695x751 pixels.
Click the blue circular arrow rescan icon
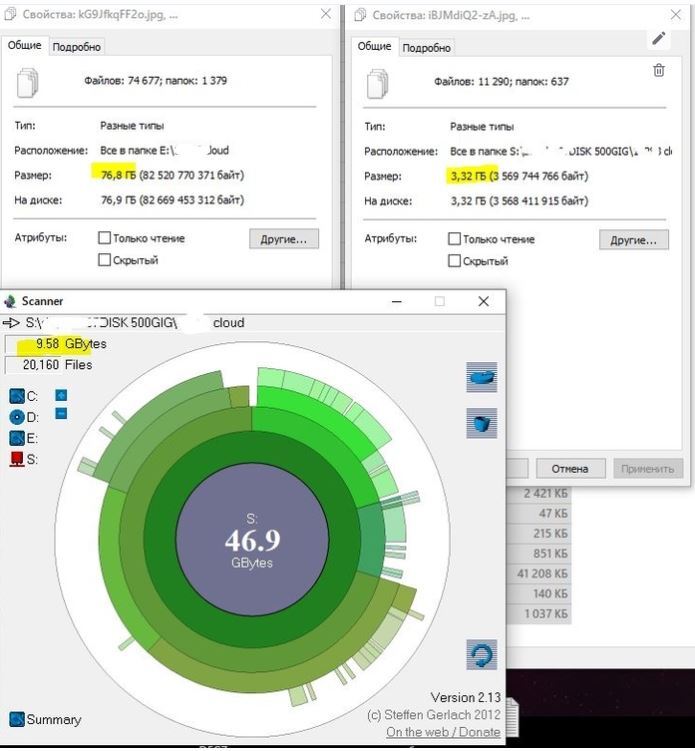tap(482, 656)
